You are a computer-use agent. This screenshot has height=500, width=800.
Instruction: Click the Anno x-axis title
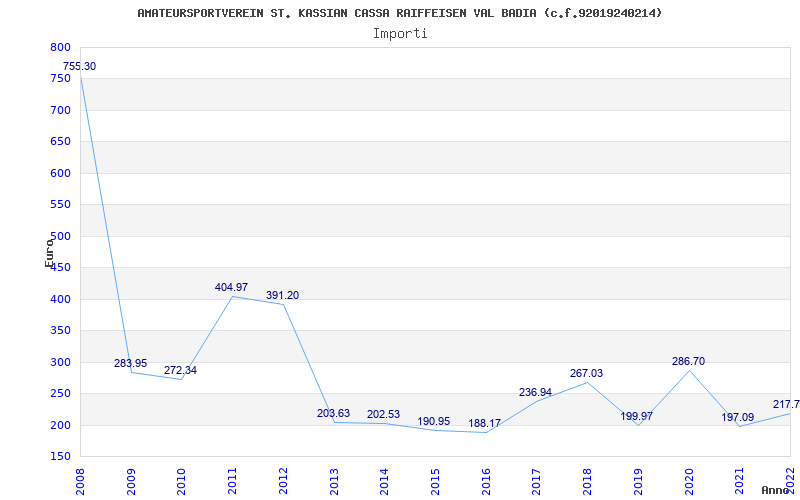coord(777,490)
